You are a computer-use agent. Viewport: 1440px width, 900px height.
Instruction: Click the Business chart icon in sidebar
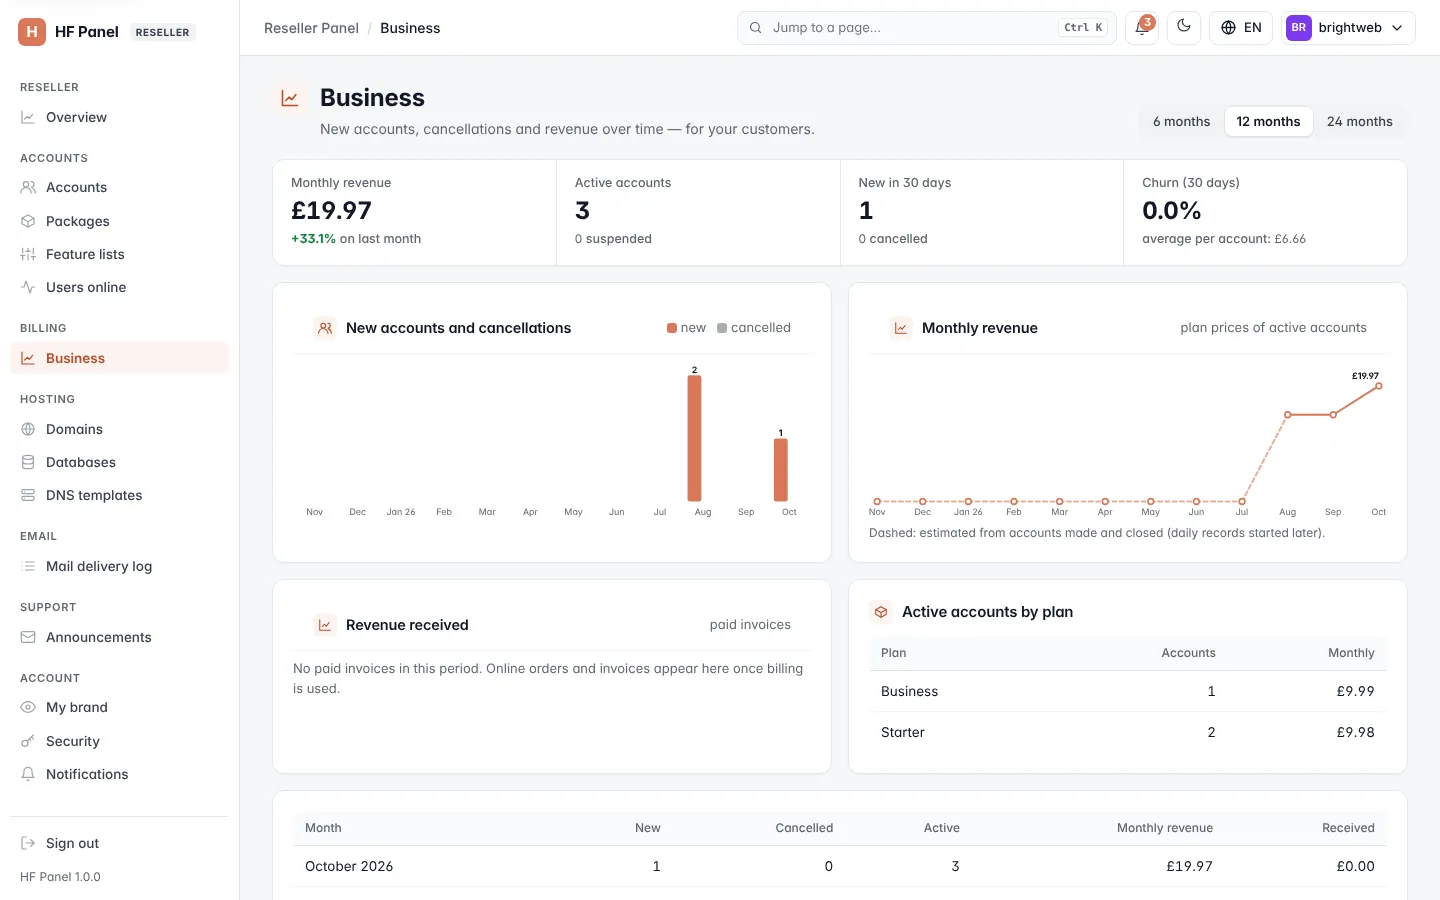(28, 358)
